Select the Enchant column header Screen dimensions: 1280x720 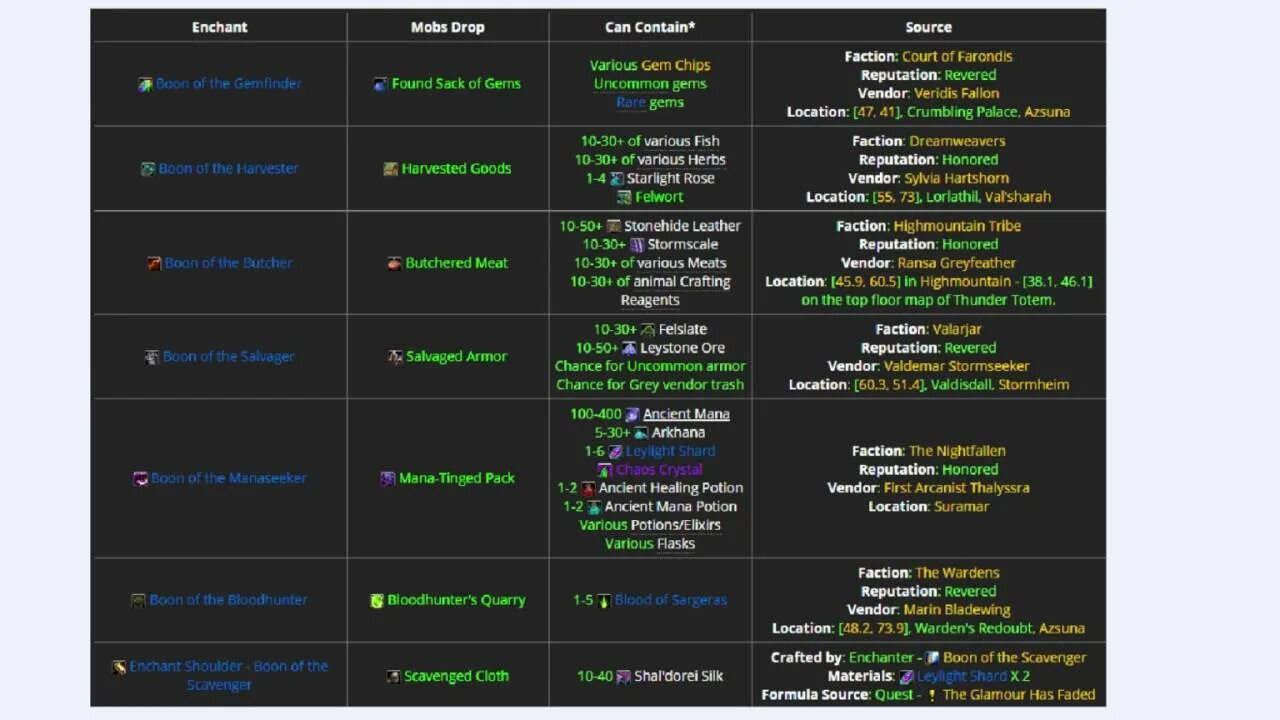tap(220, 27)
